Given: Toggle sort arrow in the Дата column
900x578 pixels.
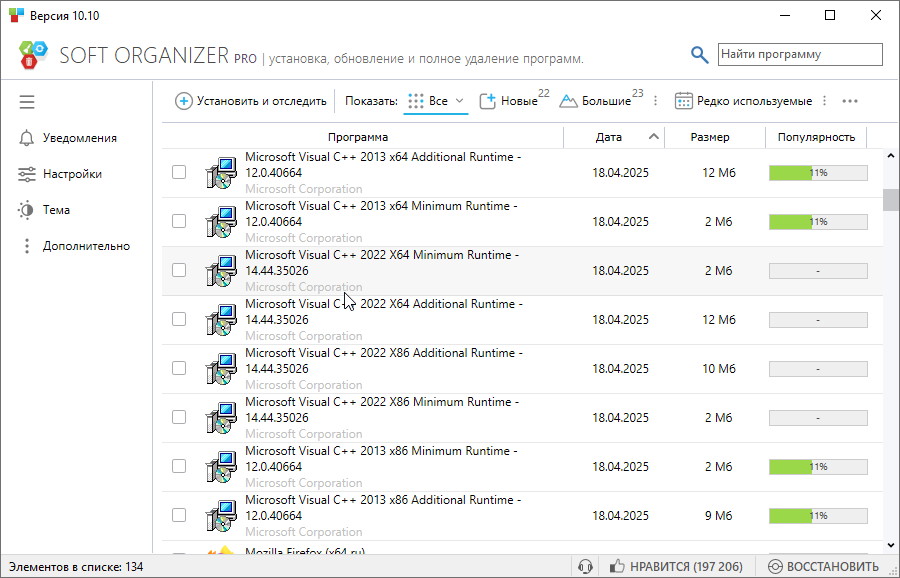Looking at the screenshot, I should pos(653,137).
